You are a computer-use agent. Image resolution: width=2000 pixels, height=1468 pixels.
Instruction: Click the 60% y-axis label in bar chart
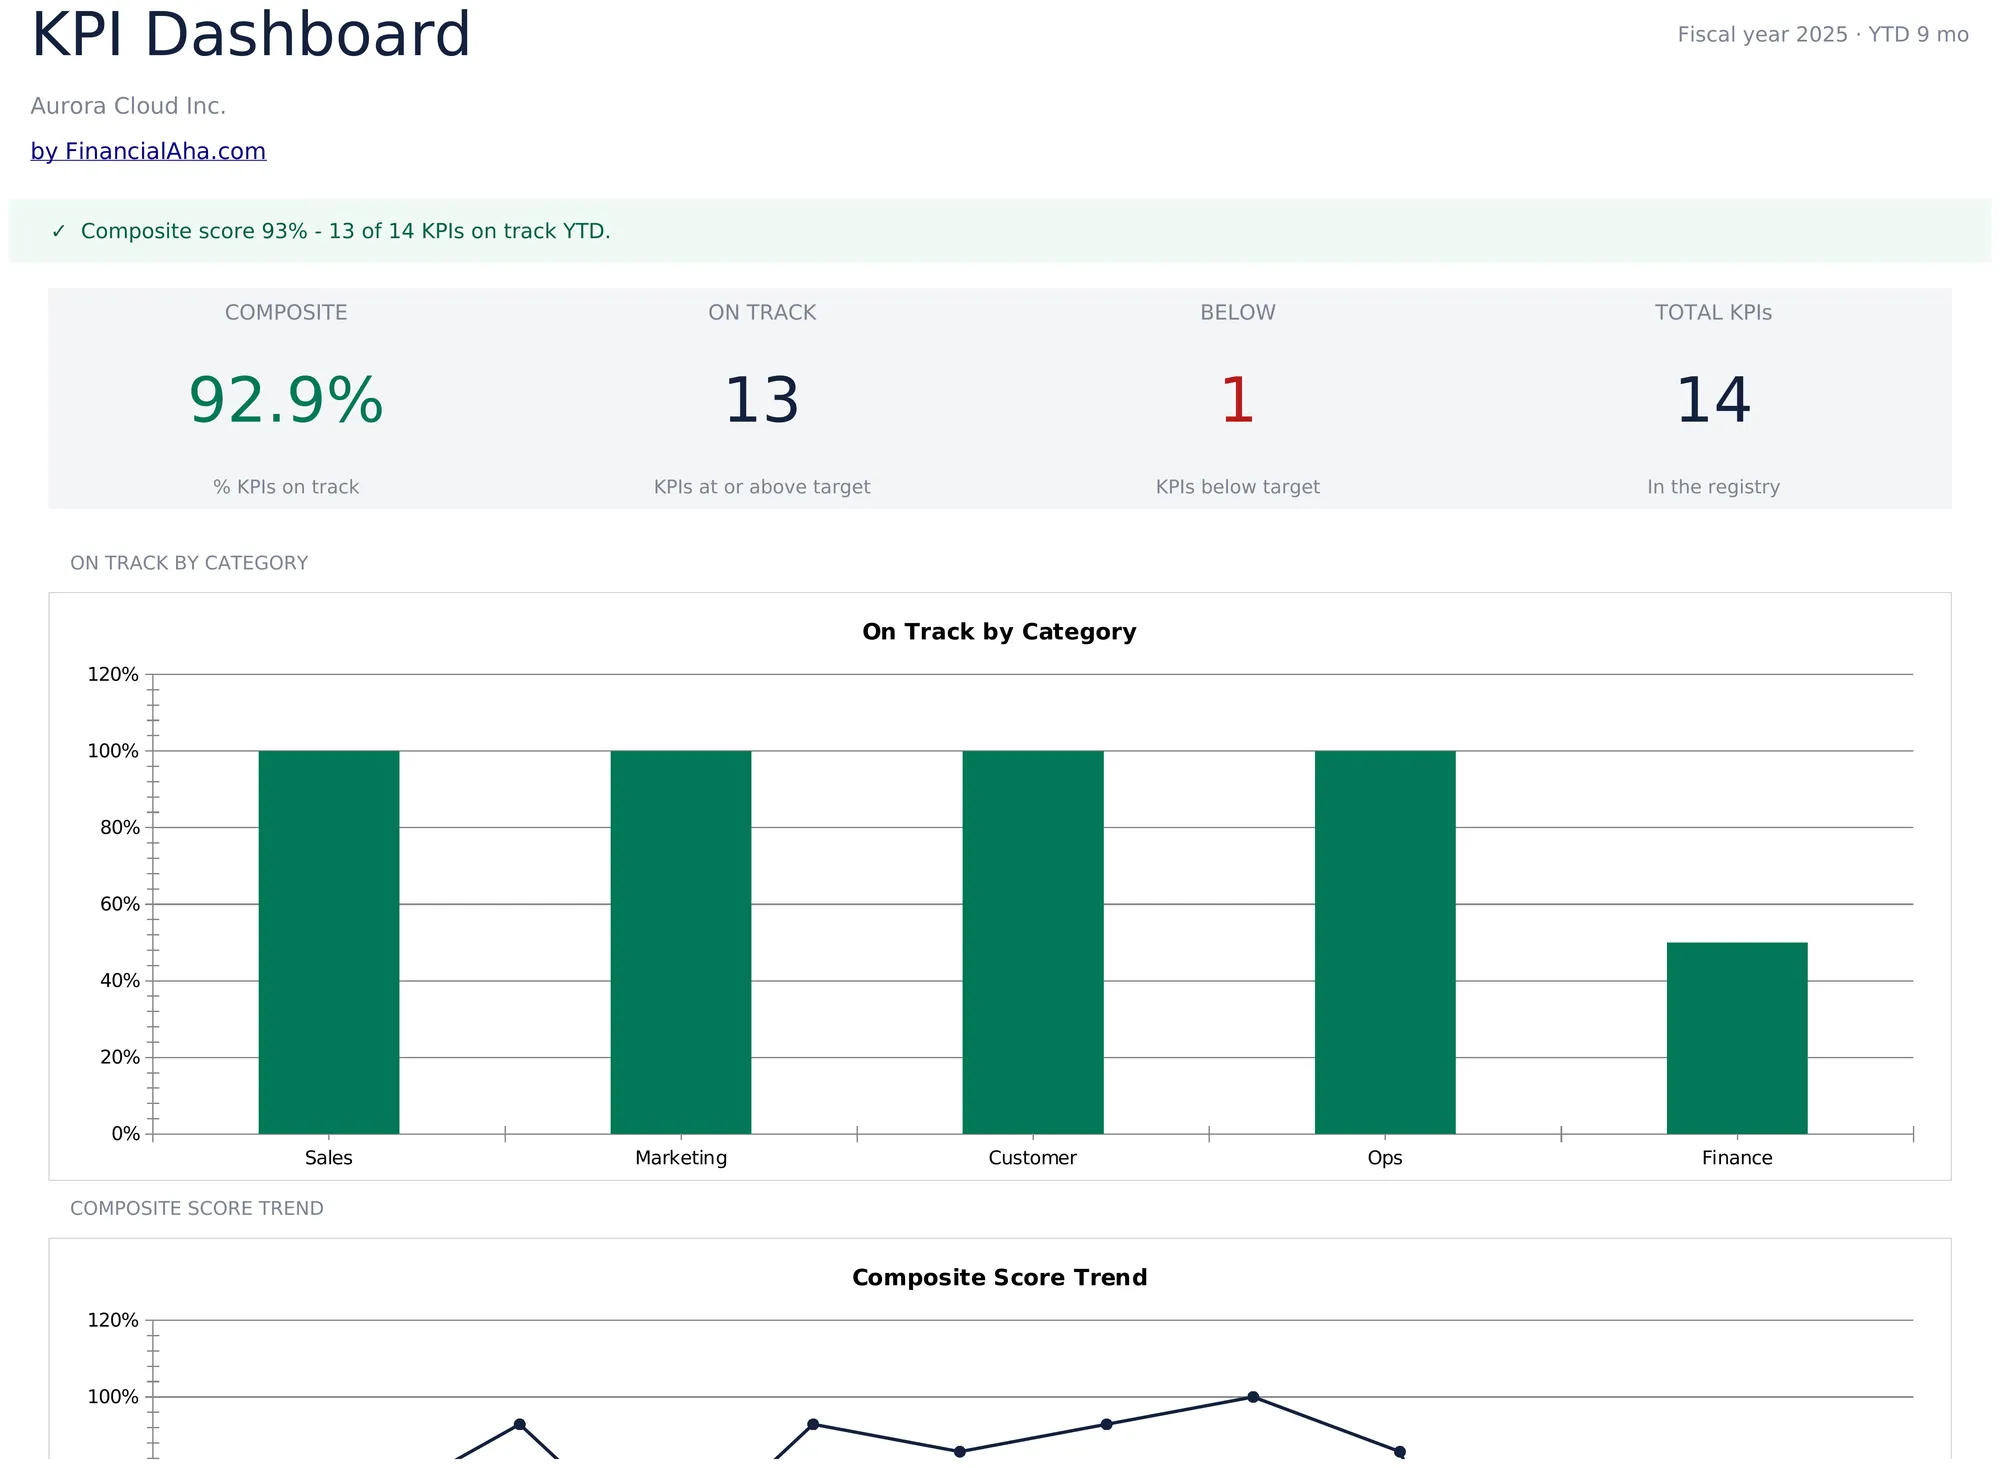pos(120,904)
